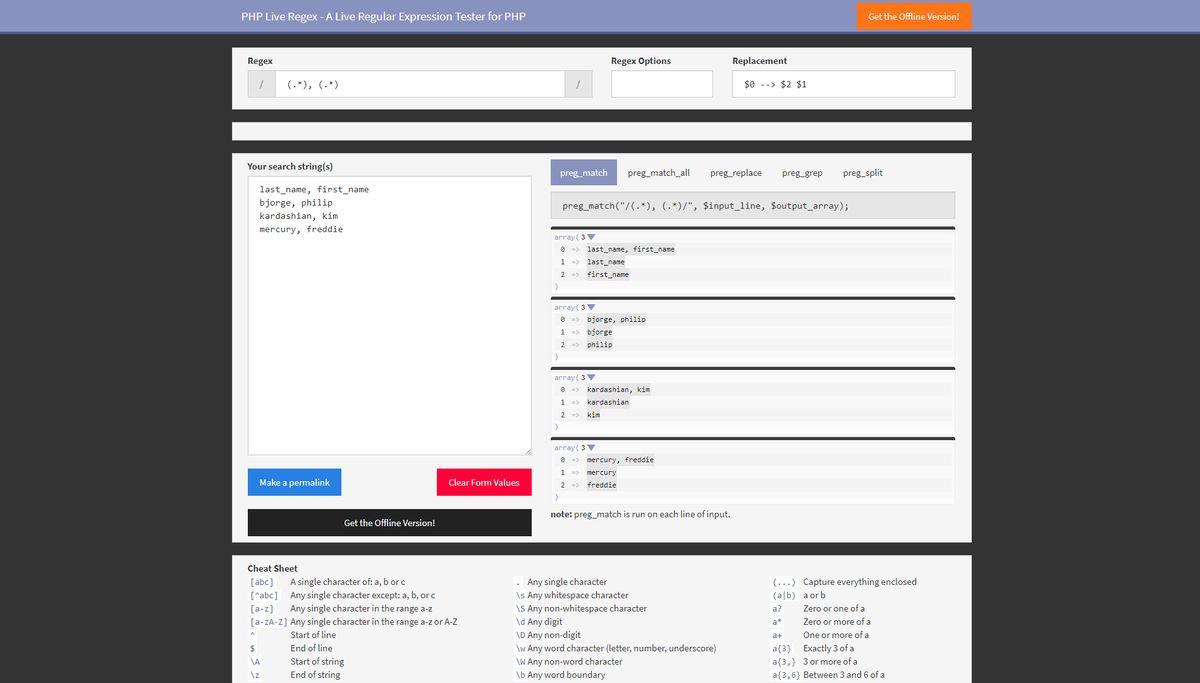Collapse the first array result triangle
1200x683 pixels.
[x=591, y=237]
